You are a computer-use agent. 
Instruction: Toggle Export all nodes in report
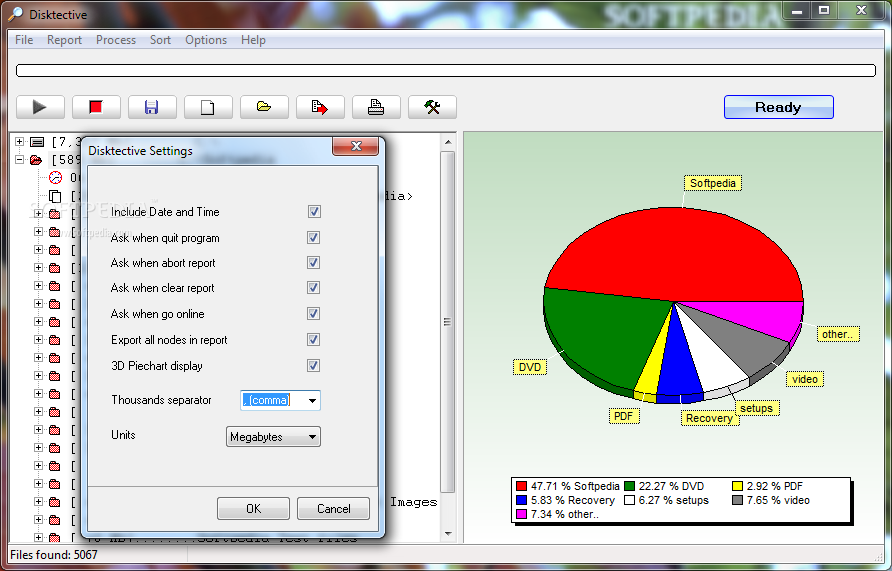coord(313,340)
